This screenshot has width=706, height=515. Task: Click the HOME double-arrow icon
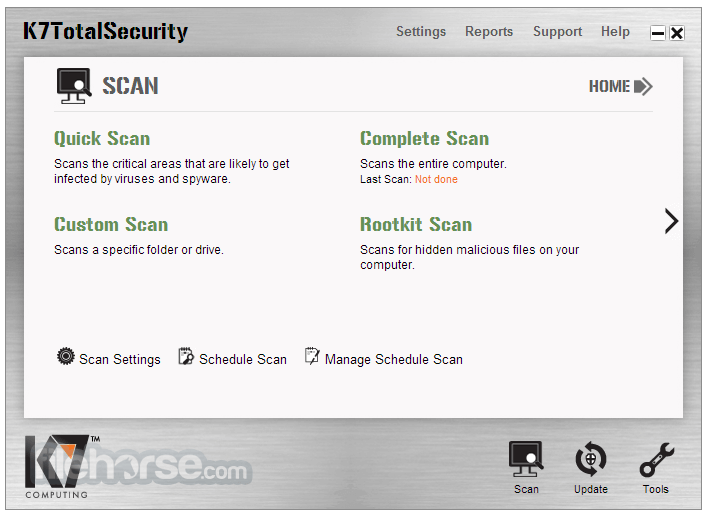pos(643,86)
